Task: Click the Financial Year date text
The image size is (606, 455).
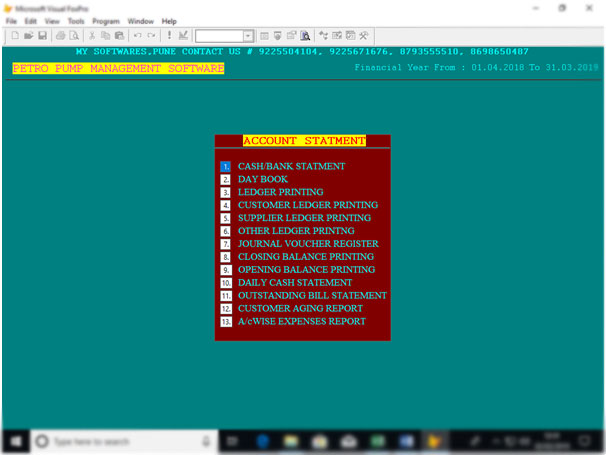Action: coord(476,67)
